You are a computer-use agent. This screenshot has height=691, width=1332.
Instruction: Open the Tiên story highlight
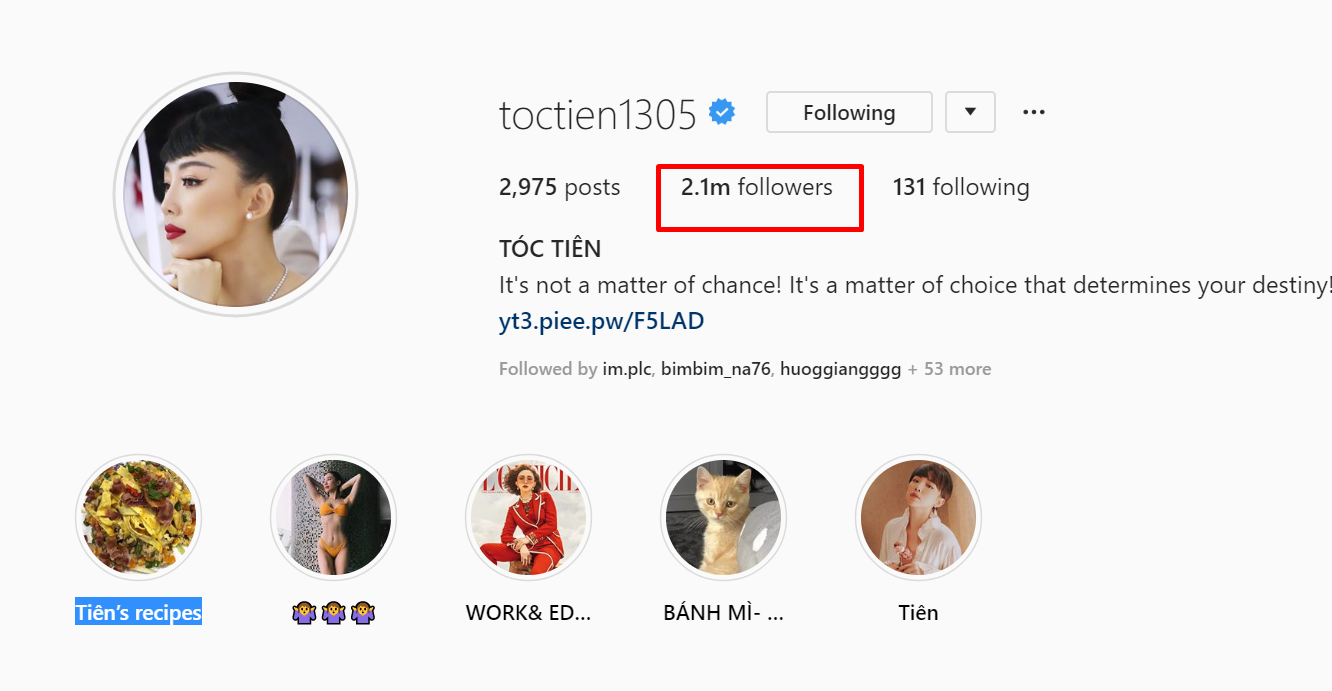coord(918,517)
